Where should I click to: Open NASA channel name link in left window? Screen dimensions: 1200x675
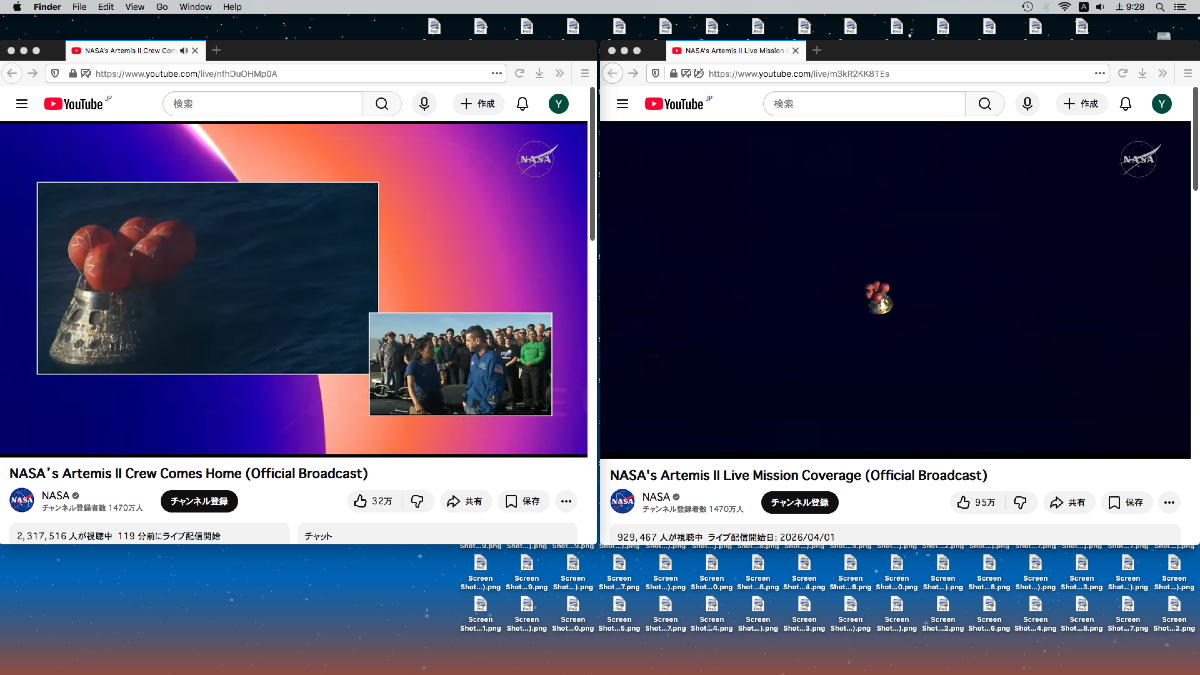55,495
